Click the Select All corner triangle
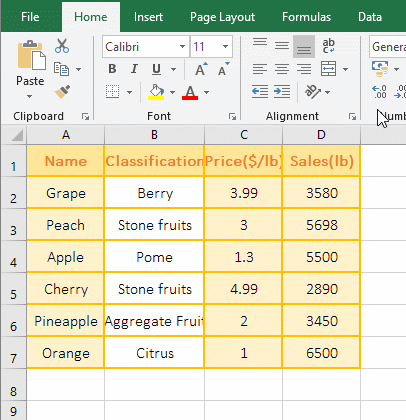Image resolution: width=406 pixels, height=420 pixels. pyautogui.click(x=17, y=135)
